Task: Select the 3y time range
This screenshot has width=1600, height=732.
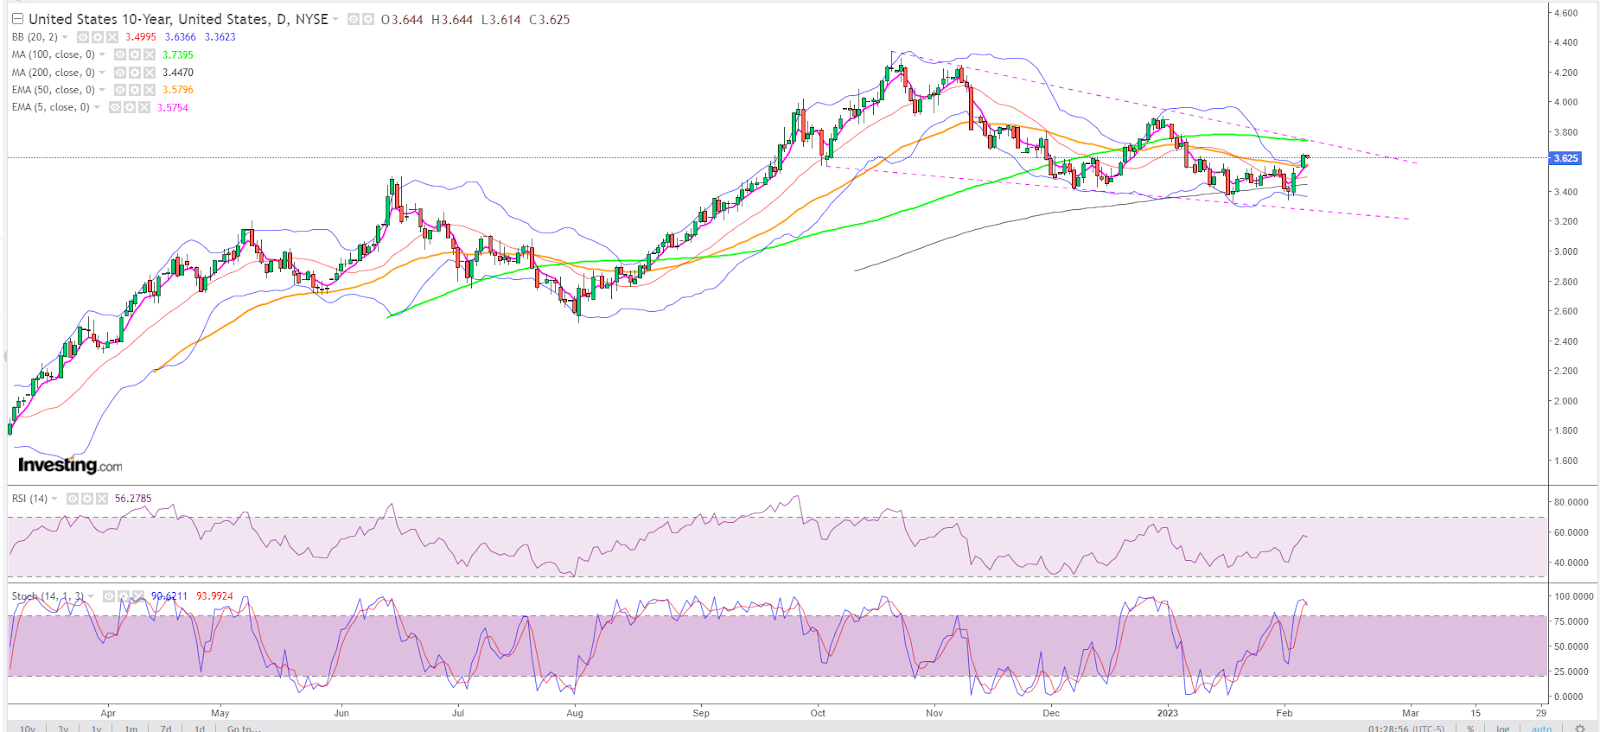Action: (63, 728)
